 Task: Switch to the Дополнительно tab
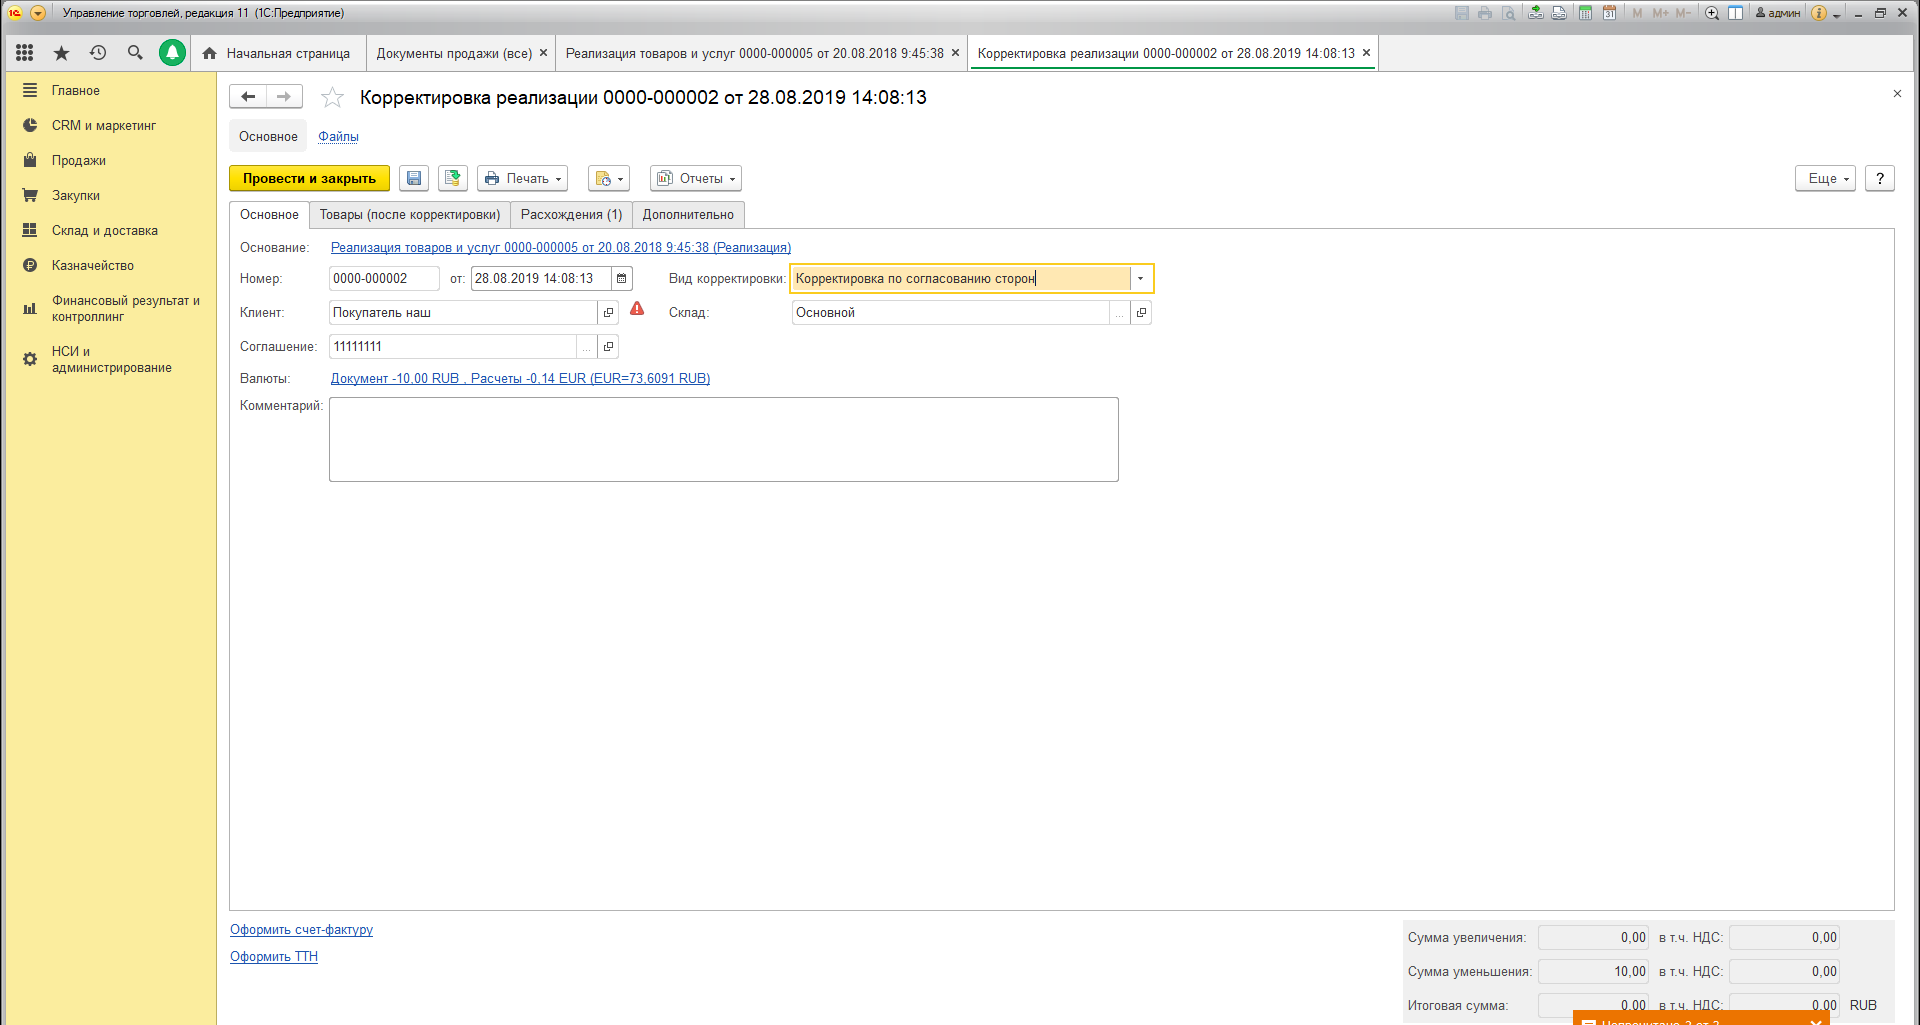coord(688,215)
